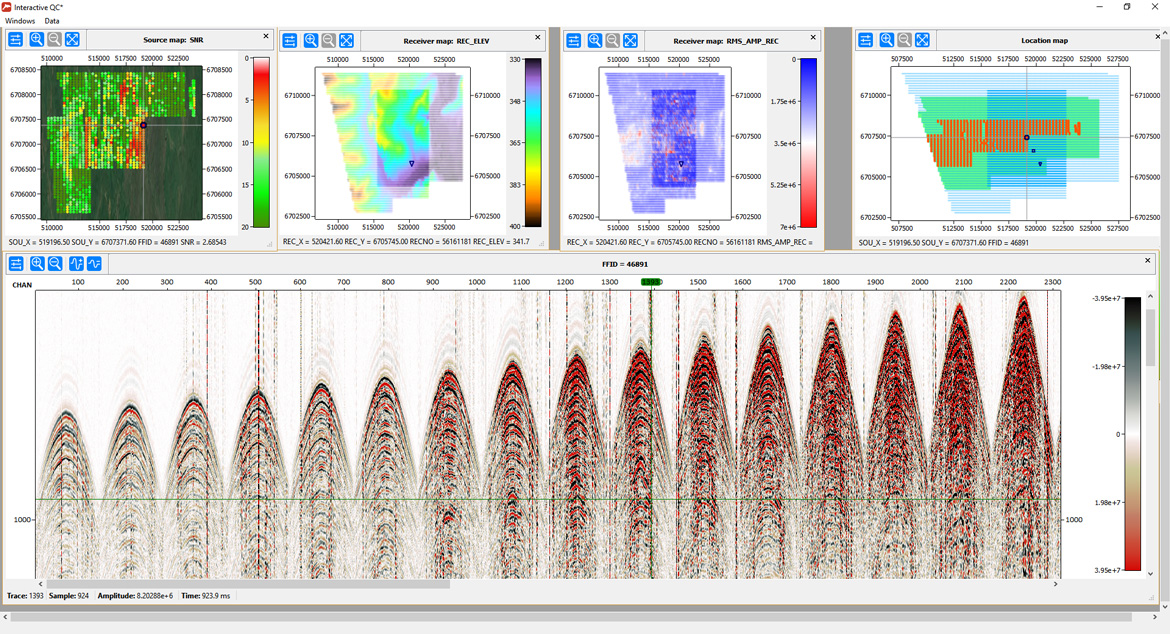Click the seismic amplitude color bar
The image size is (1170, 634).
point(1132,434)
